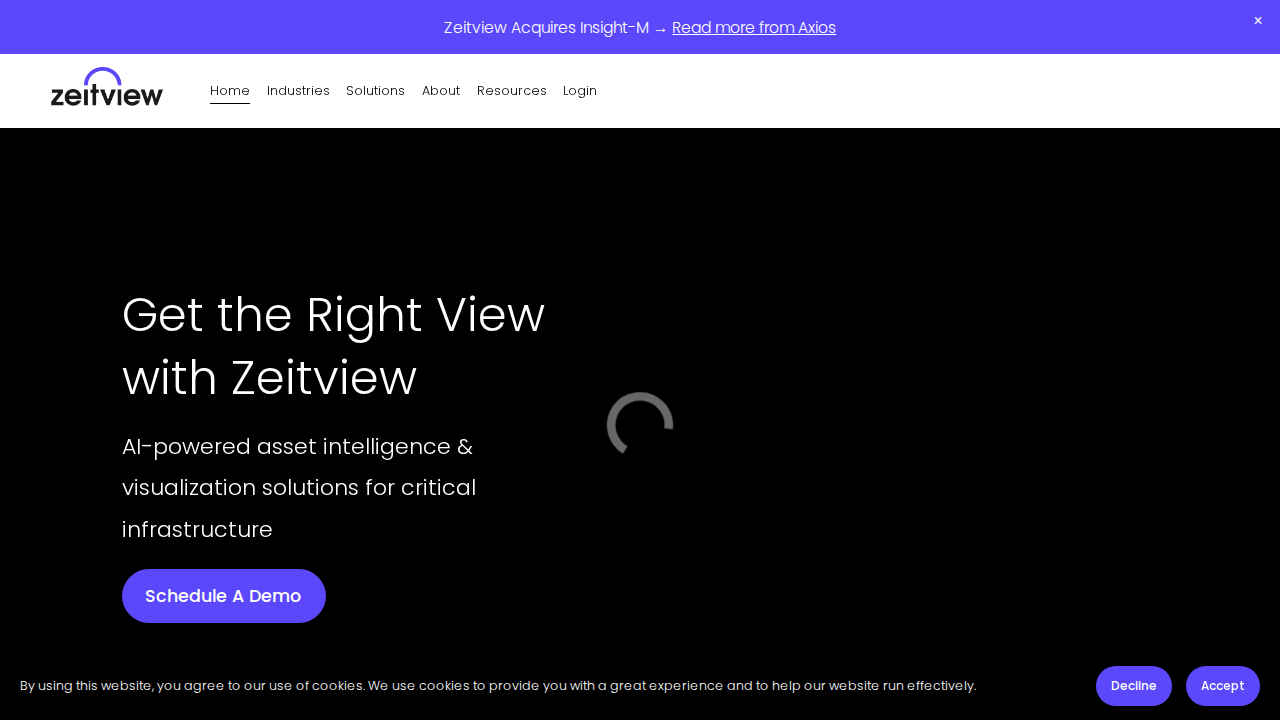Go to the Home nav item

click(230, 91)
